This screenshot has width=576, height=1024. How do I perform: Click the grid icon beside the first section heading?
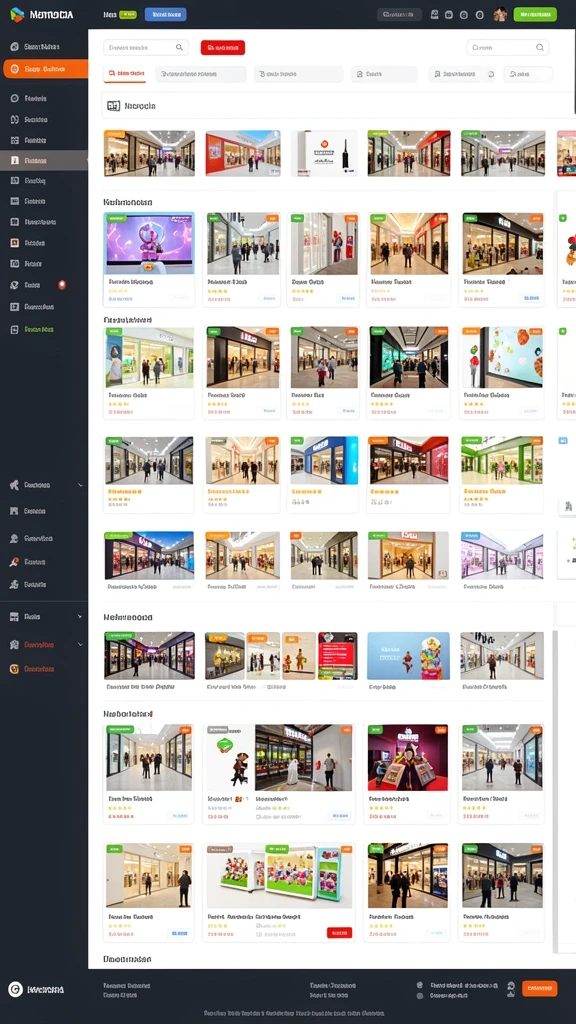pos(114,106)
